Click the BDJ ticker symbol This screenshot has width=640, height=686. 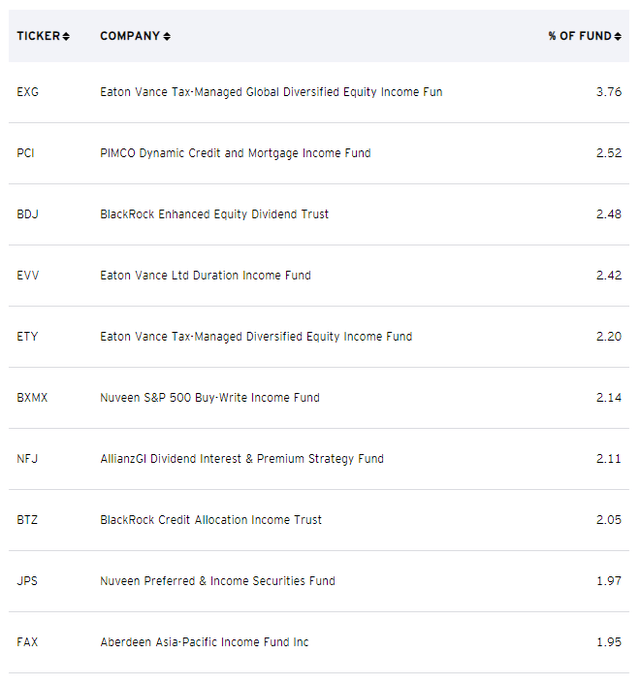tap(28, 214)
